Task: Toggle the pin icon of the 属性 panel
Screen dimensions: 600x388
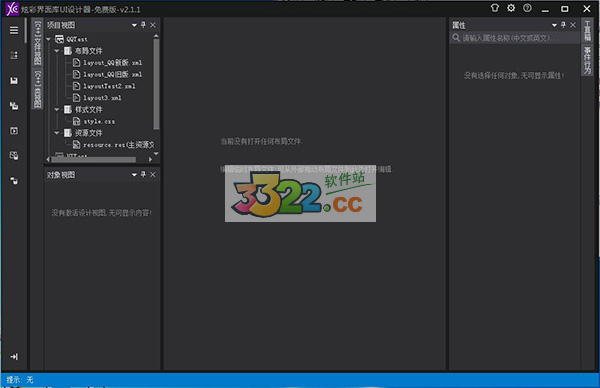Action: pos(563,25)
